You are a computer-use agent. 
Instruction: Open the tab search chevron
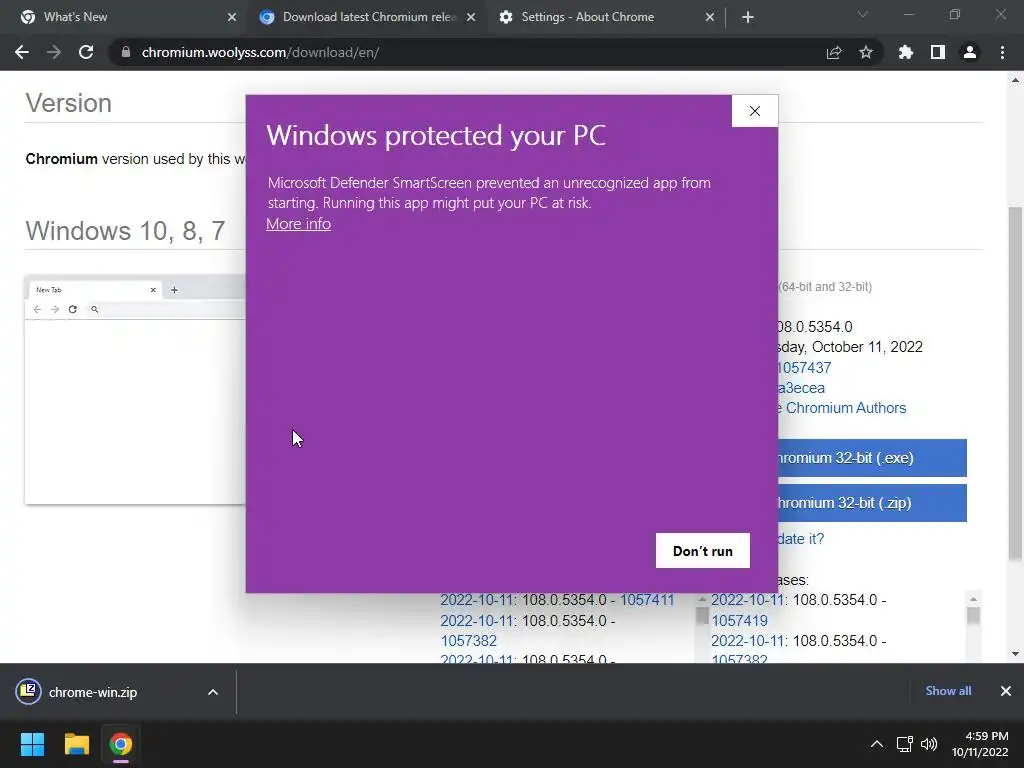tap(863, 14)
